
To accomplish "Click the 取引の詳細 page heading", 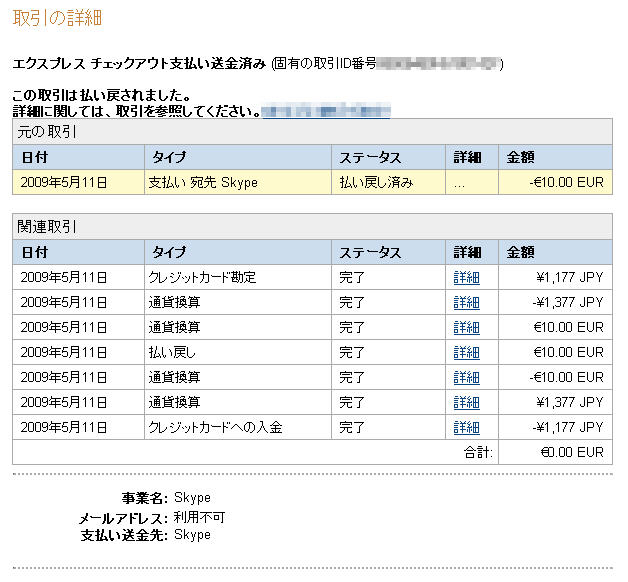I will point(57,18).
